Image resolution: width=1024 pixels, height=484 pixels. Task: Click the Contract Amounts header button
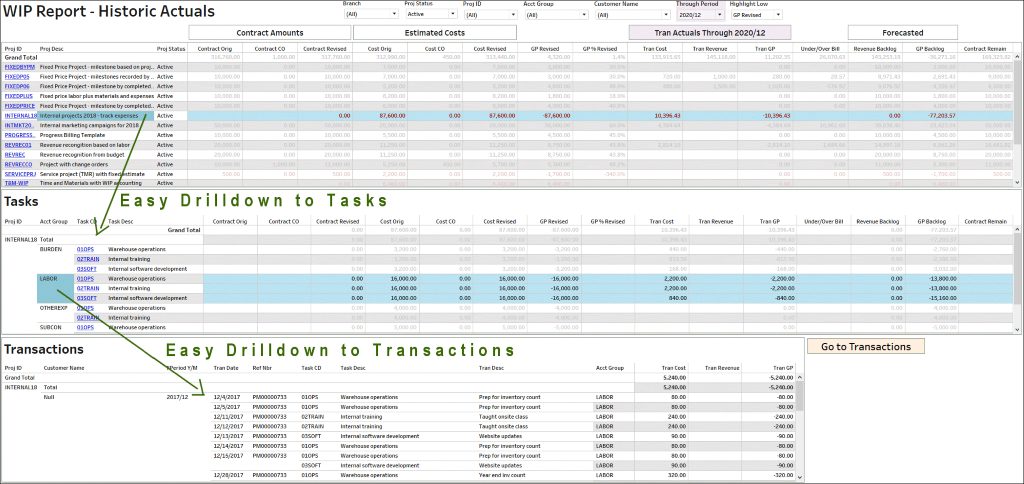[268, 33]
